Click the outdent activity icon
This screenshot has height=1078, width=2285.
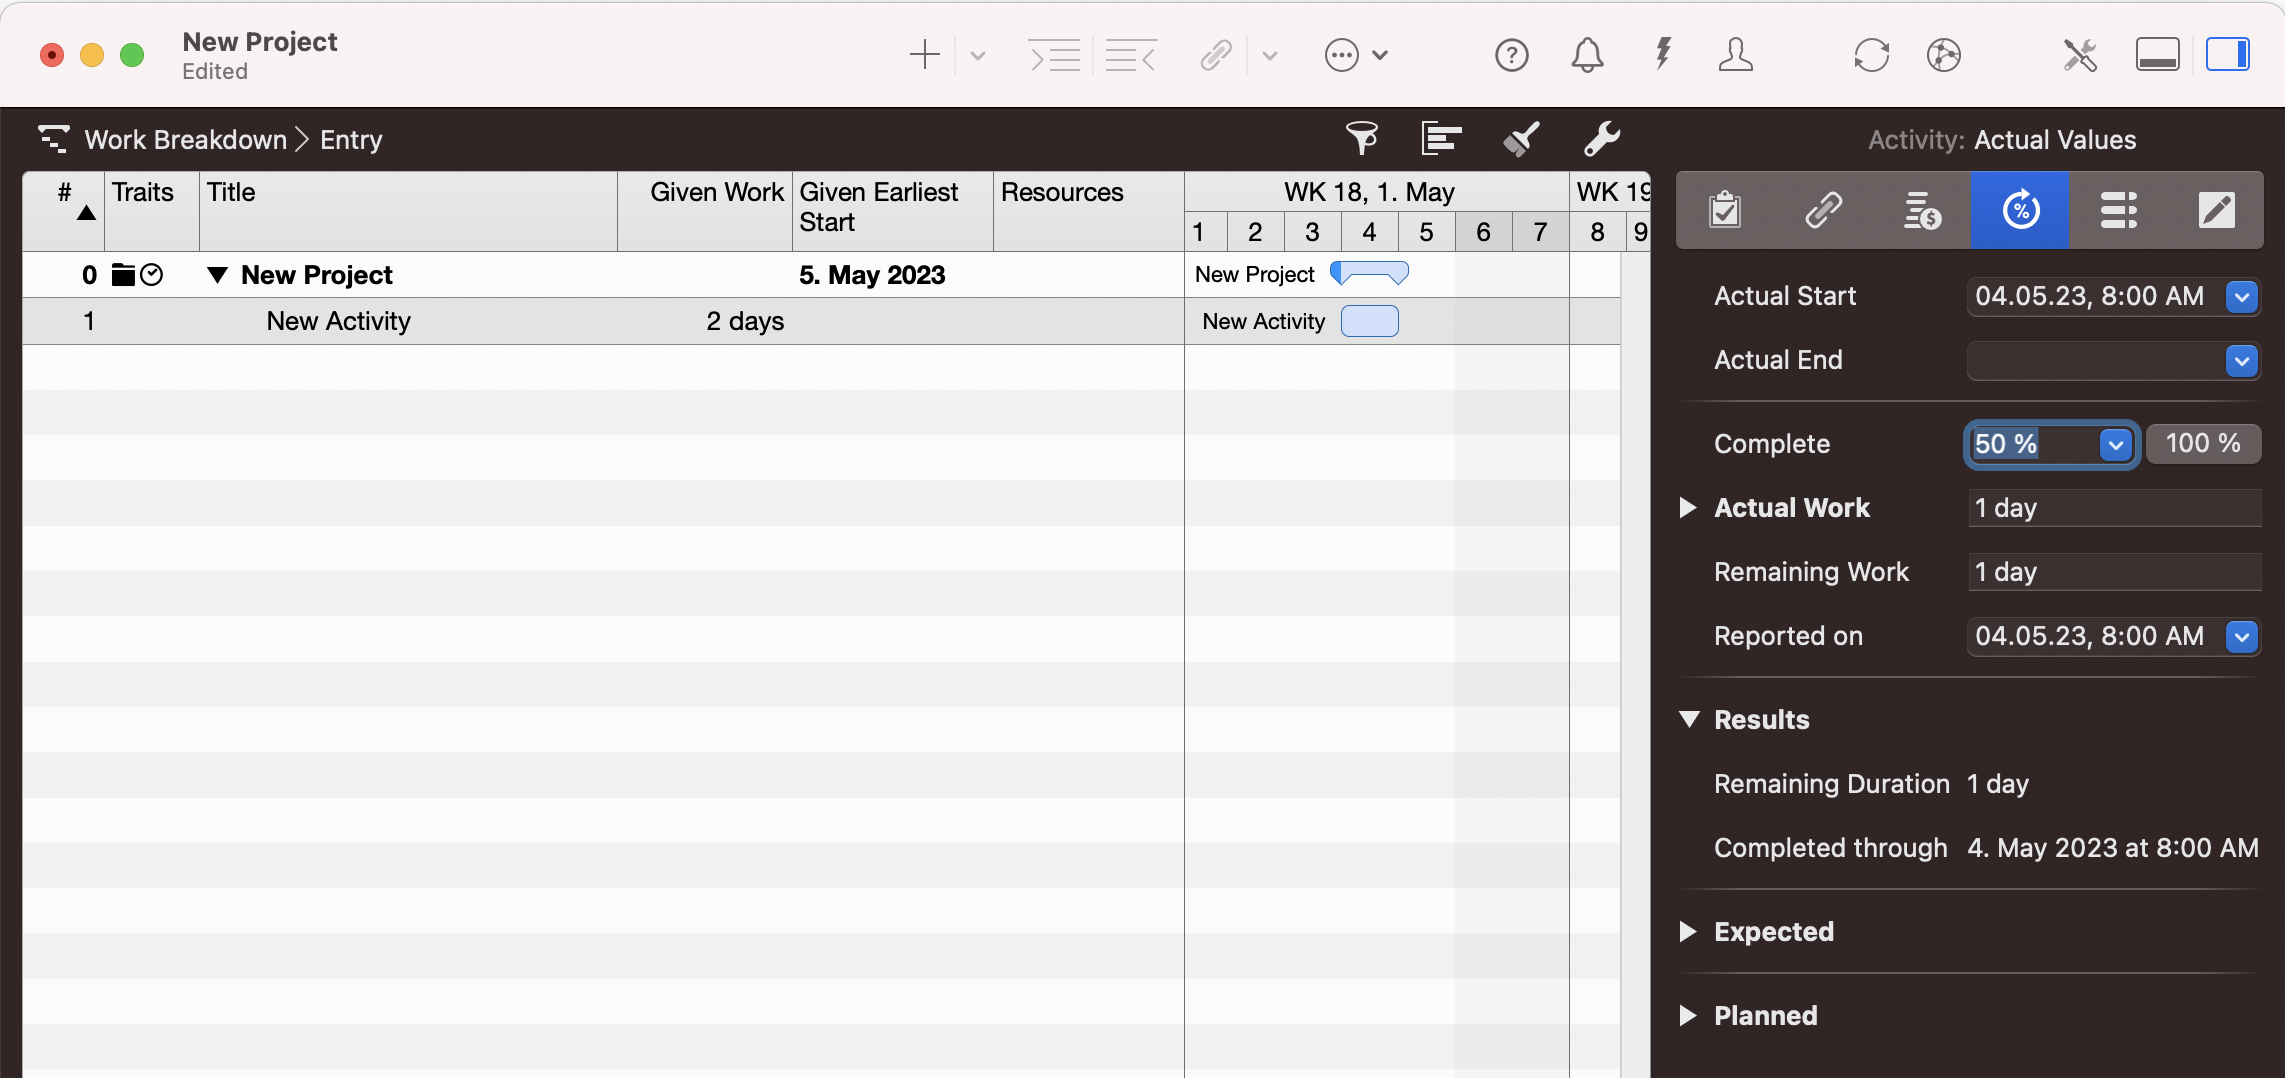[x=1131, y=55]
